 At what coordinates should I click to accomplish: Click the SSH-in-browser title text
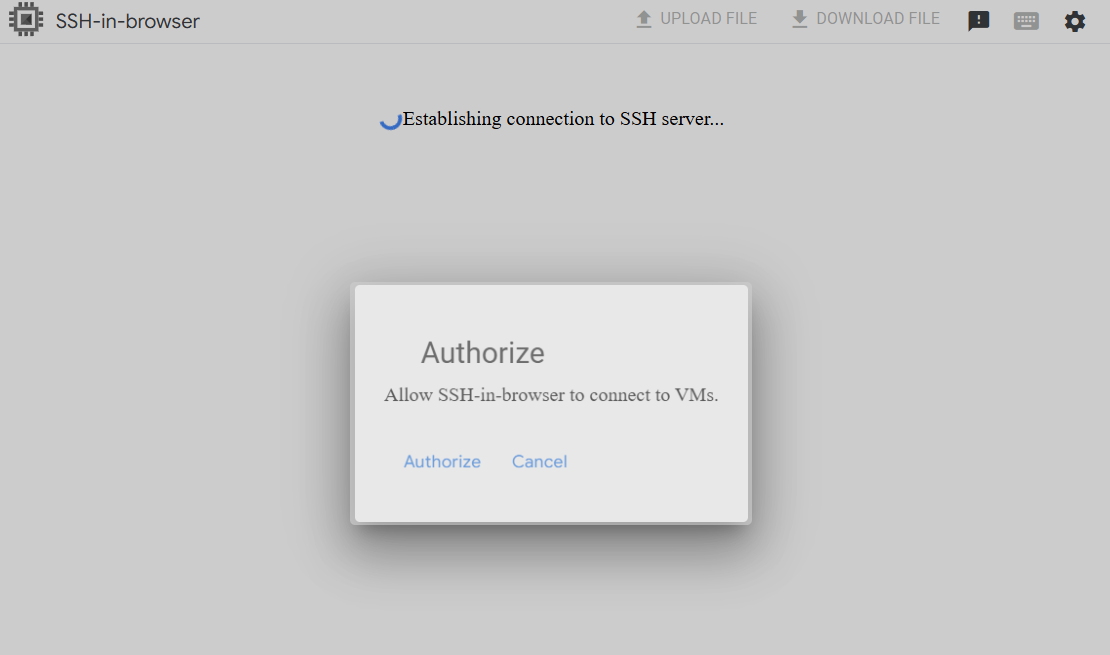[128, 21]
